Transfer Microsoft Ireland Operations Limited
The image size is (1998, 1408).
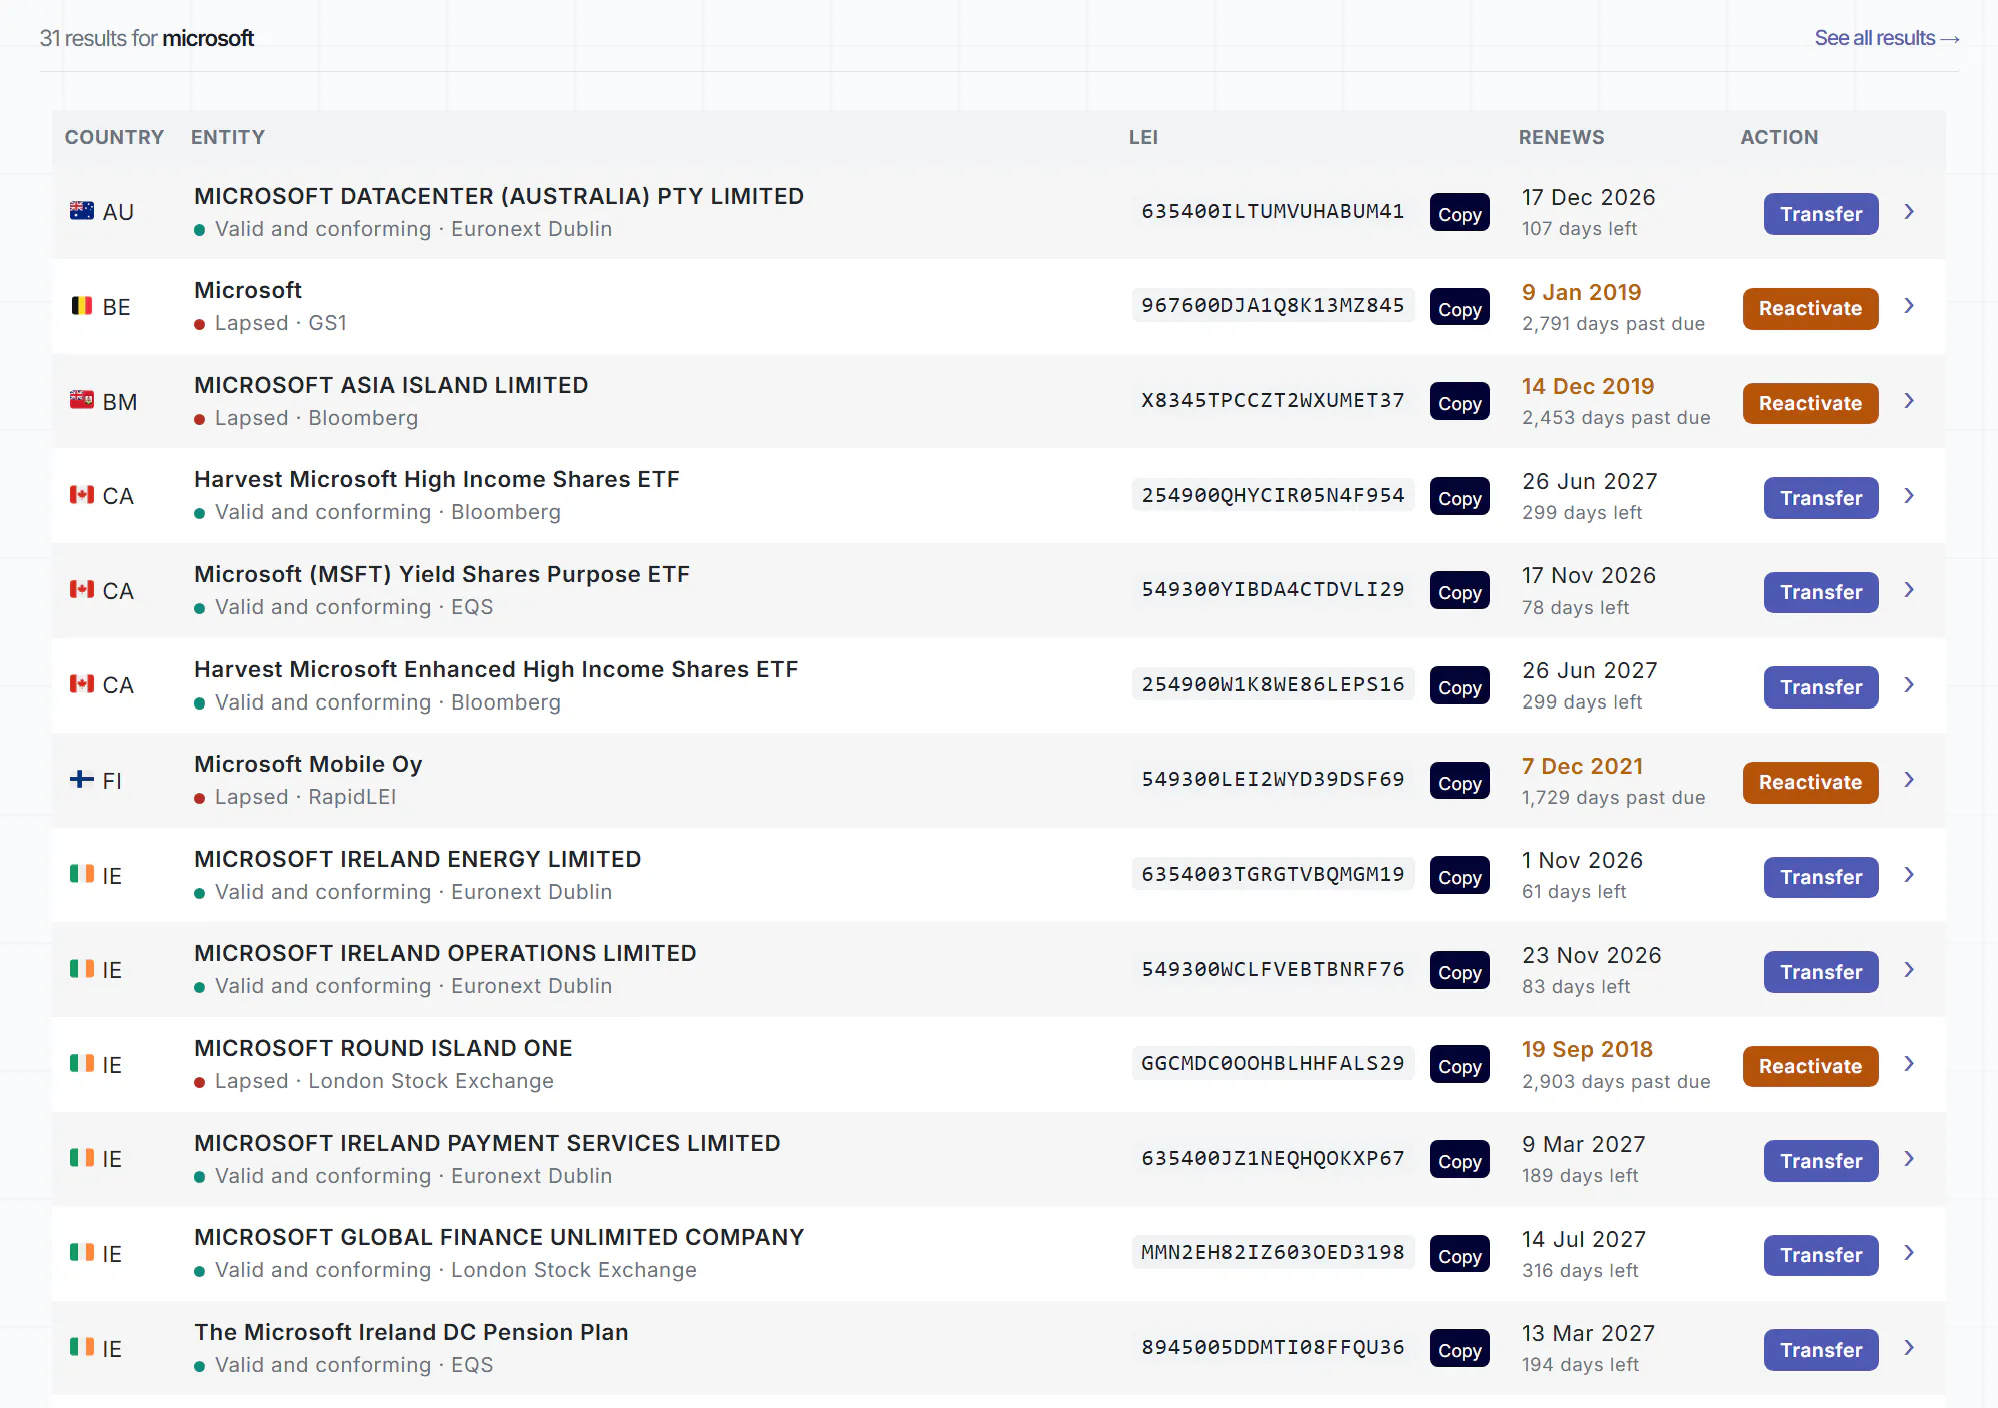[1821, 972]
